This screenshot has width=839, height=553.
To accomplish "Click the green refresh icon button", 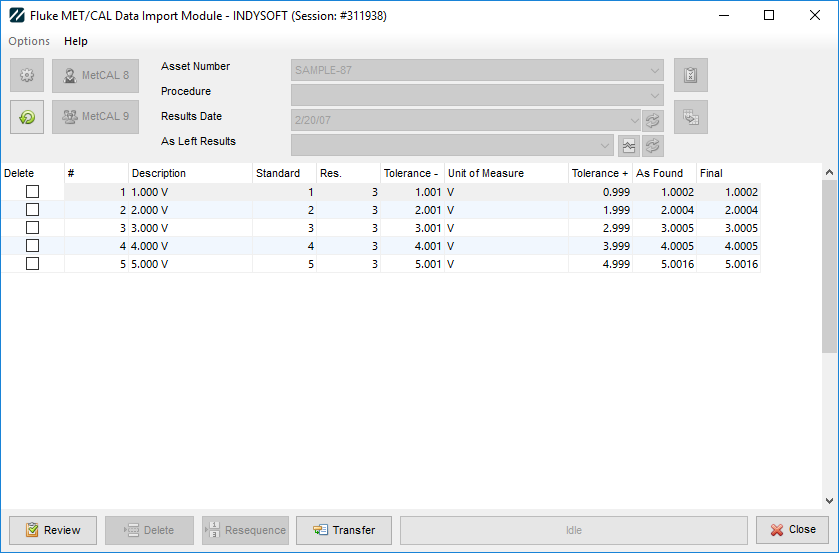I will 27,117.
